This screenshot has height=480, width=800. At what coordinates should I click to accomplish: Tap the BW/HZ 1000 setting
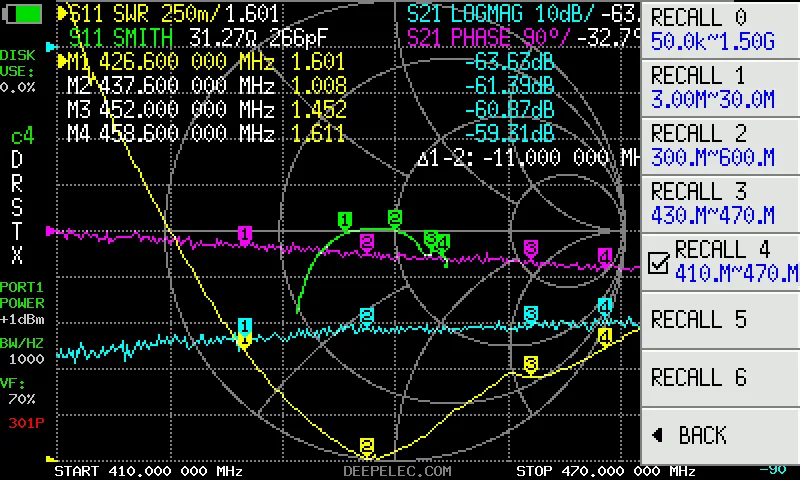point(22,351)
